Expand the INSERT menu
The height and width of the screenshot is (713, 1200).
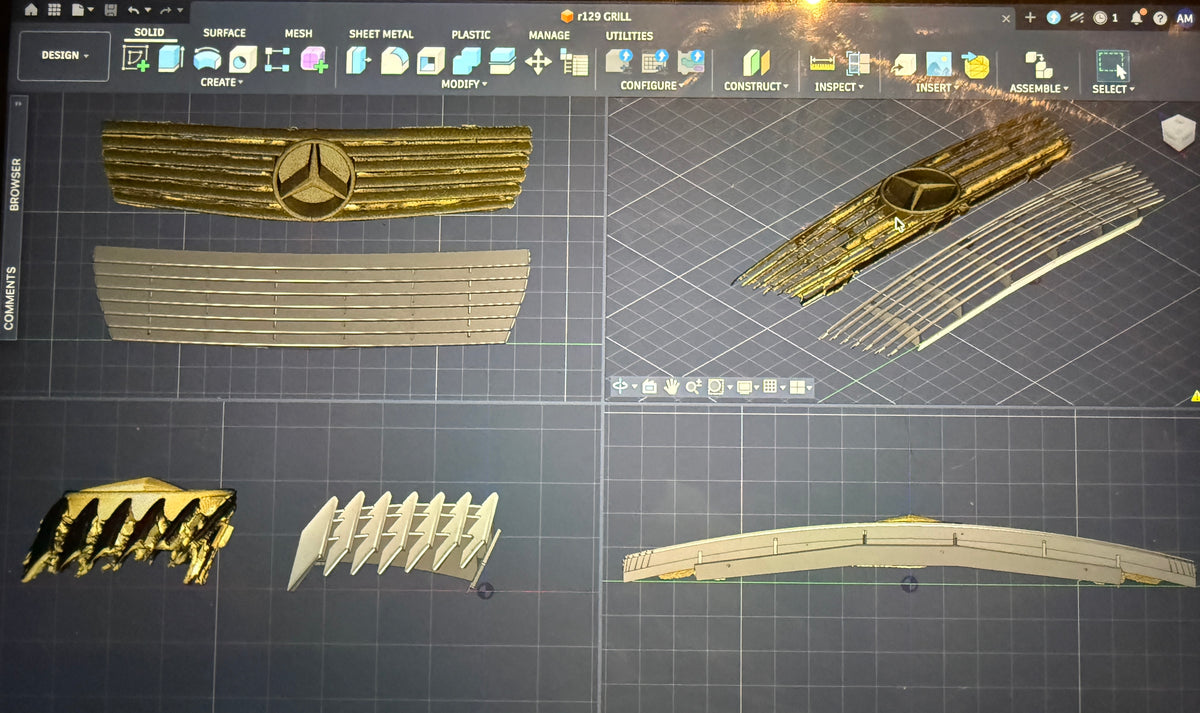[937, 88]
